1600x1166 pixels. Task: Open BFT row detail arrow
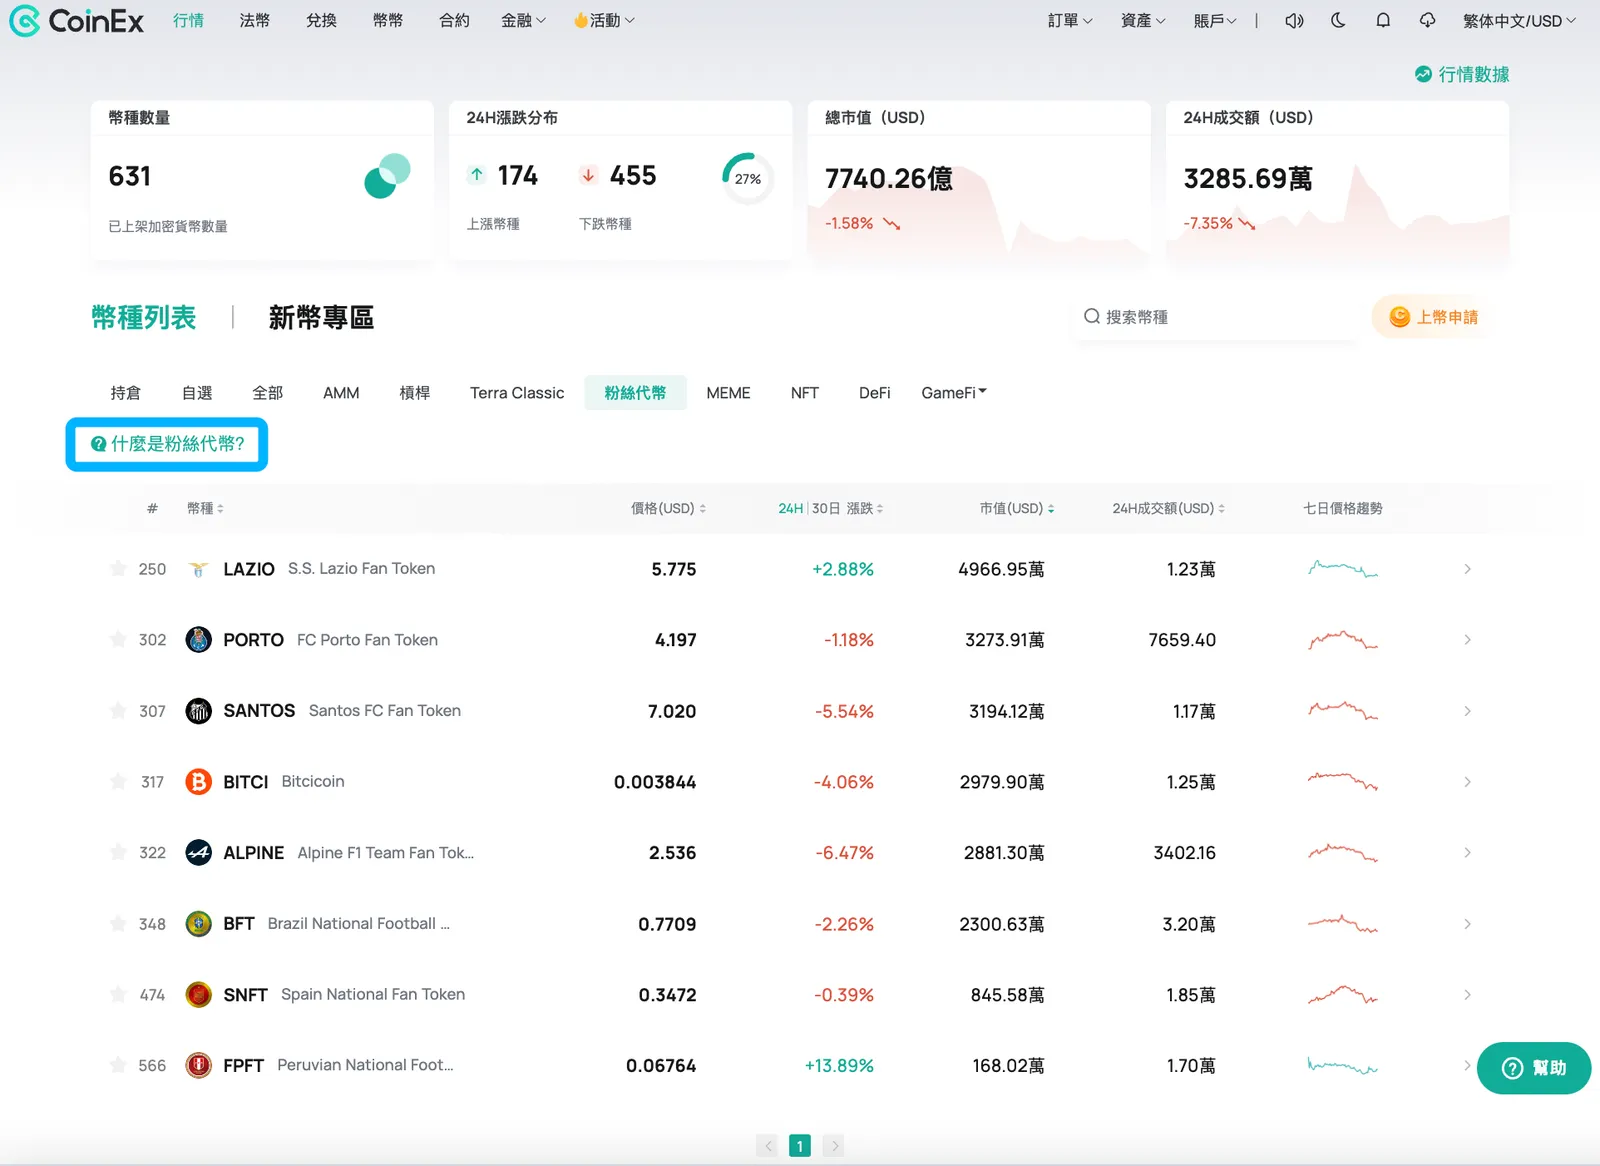[1467, 924]
